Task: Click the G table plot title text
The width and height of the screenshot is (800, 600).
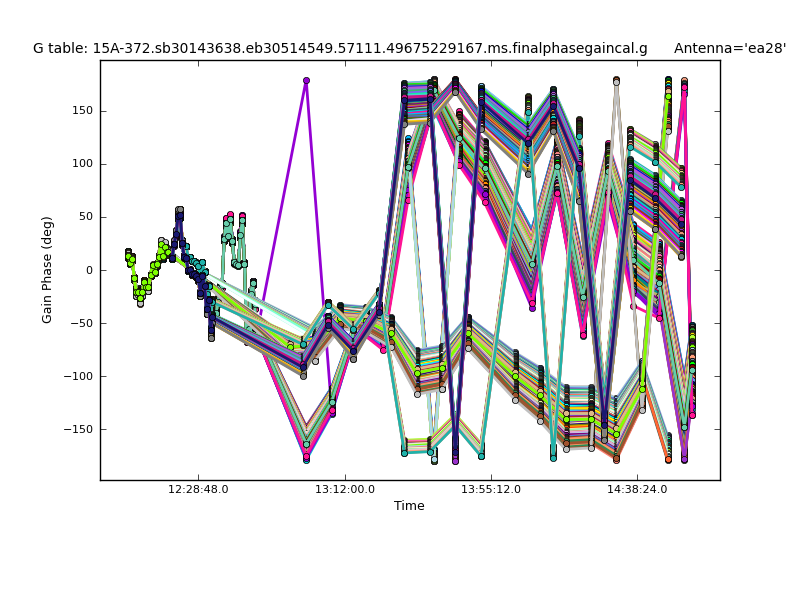Action: click(340, 48)
